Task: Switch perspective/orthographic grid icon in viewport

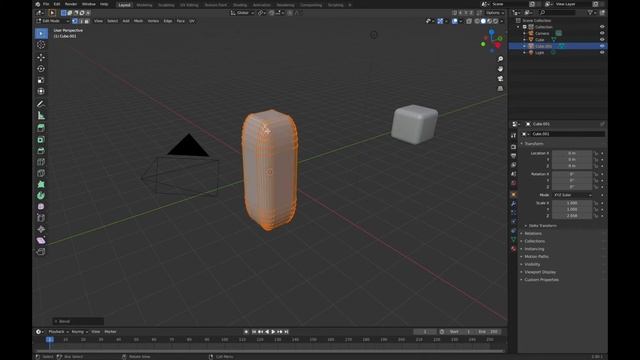Action: [x=500, y=89]
